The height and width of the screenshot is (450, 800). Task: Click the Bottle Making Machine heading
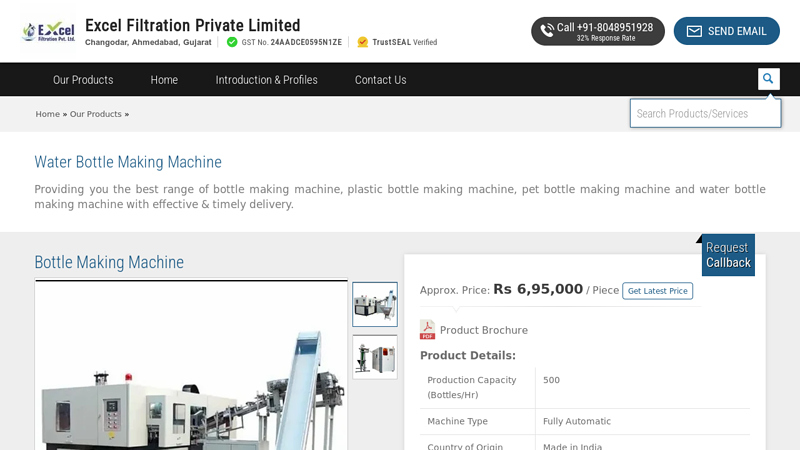point(109,262)
